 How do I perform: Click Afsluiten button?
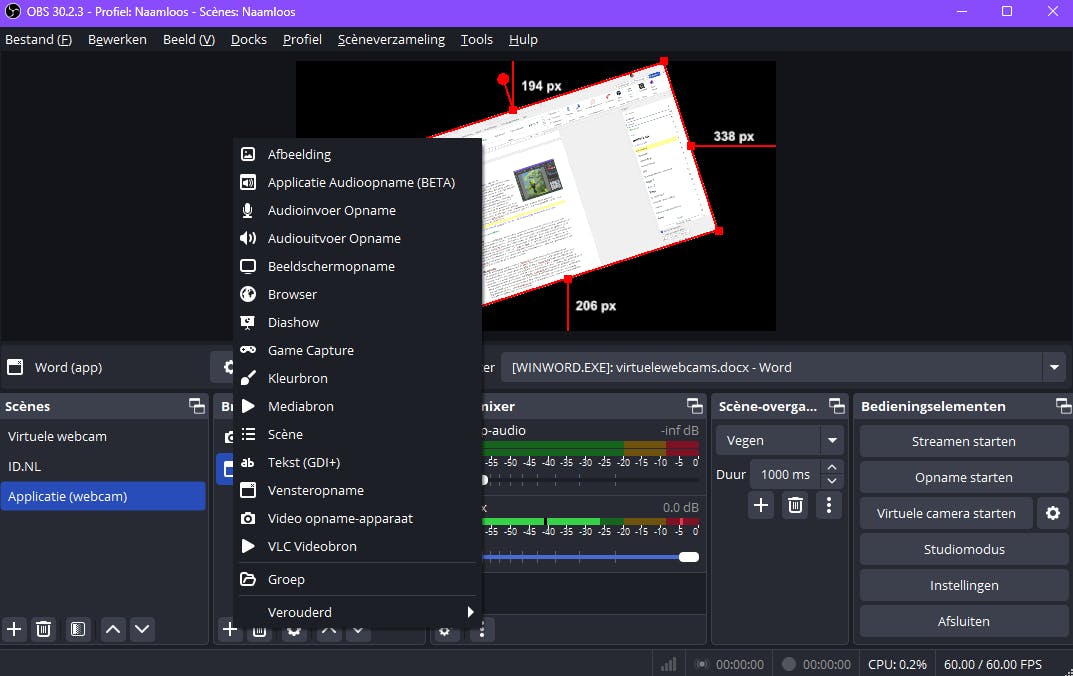pyautogui.click(x=964, y=621)
